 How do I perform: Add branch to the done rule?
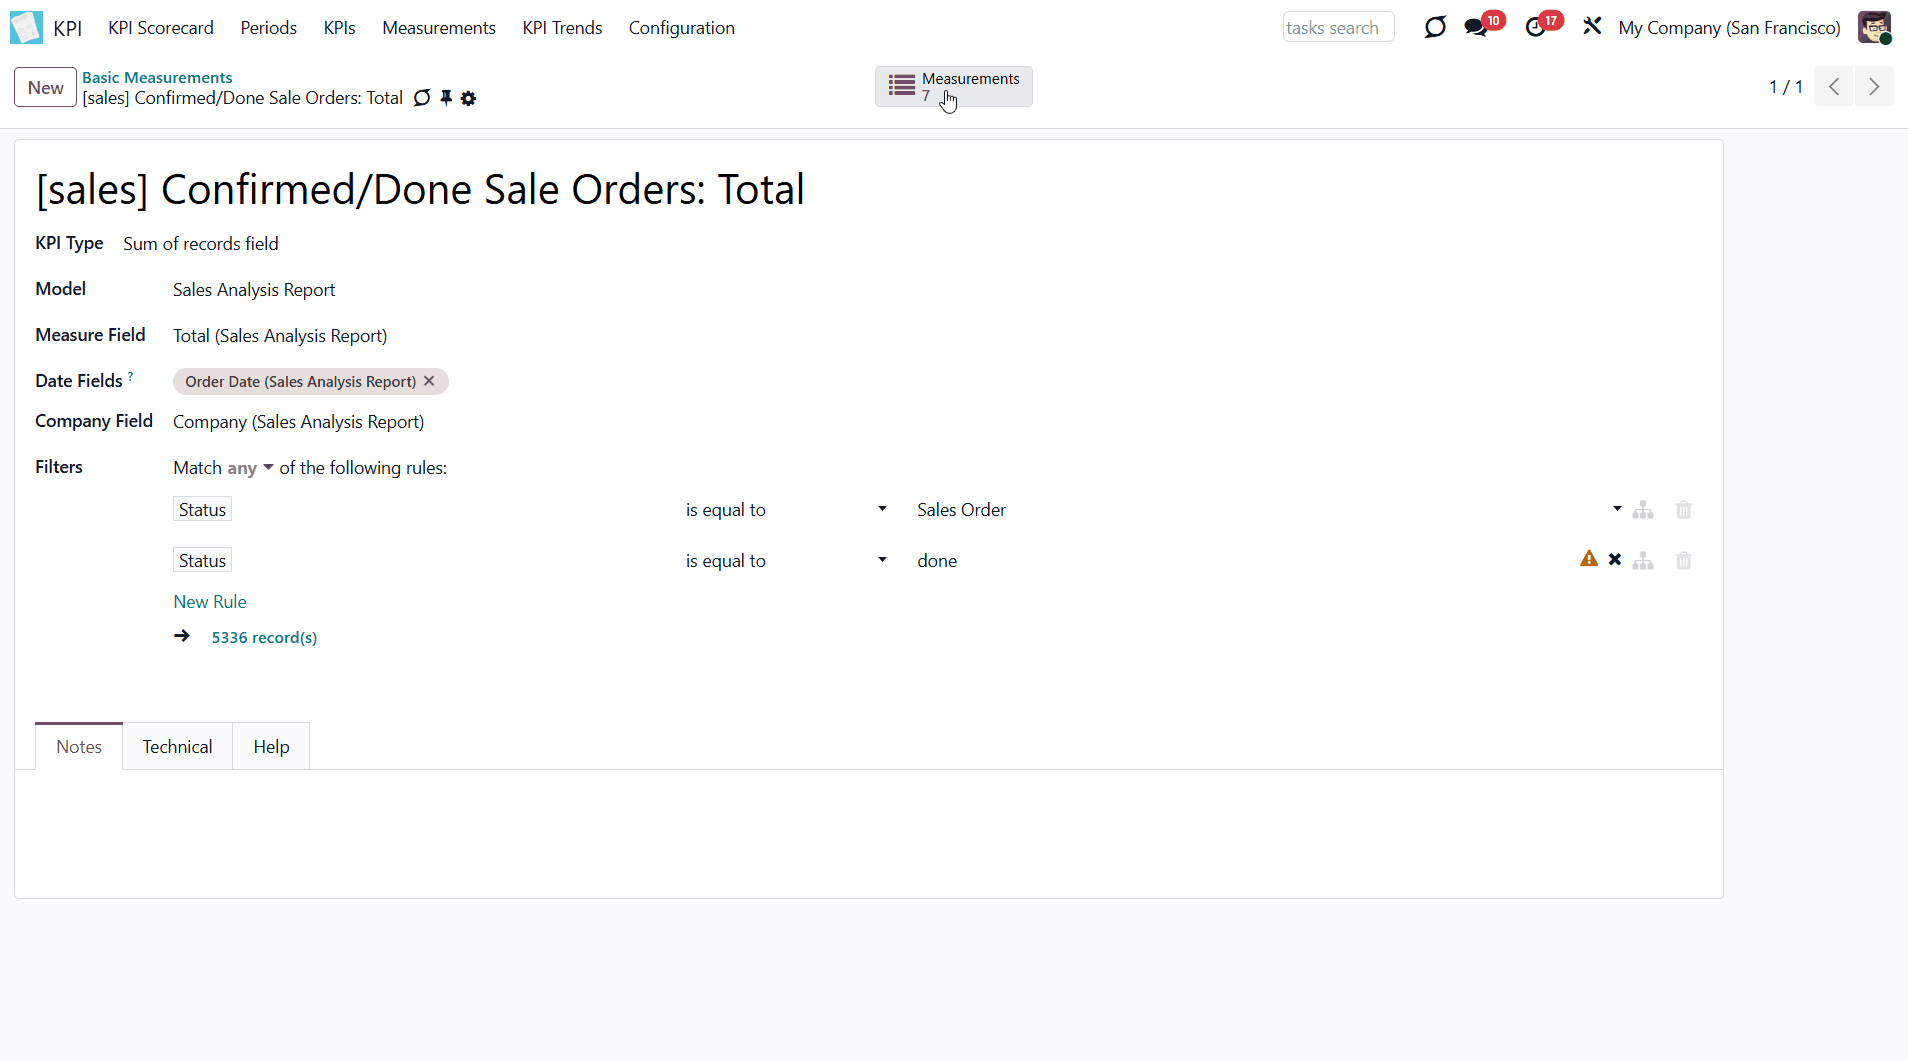coord(1643,561)
